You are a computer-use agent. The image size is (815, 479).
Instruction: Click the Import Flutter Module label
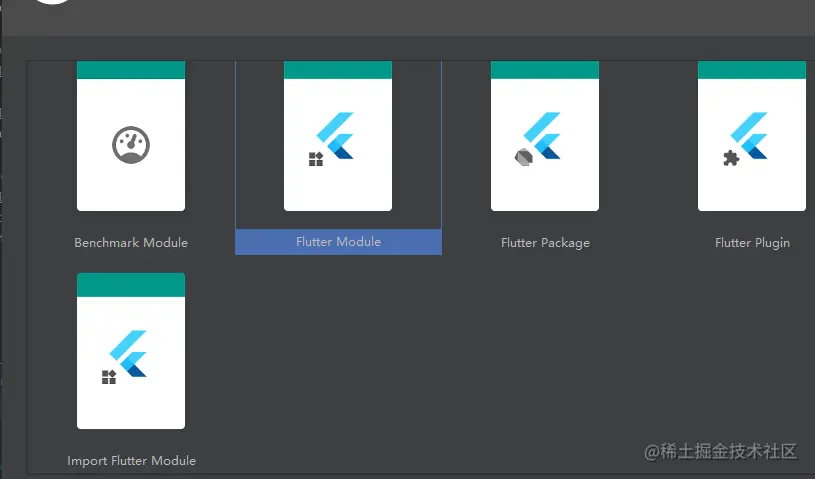pos(132,461)
